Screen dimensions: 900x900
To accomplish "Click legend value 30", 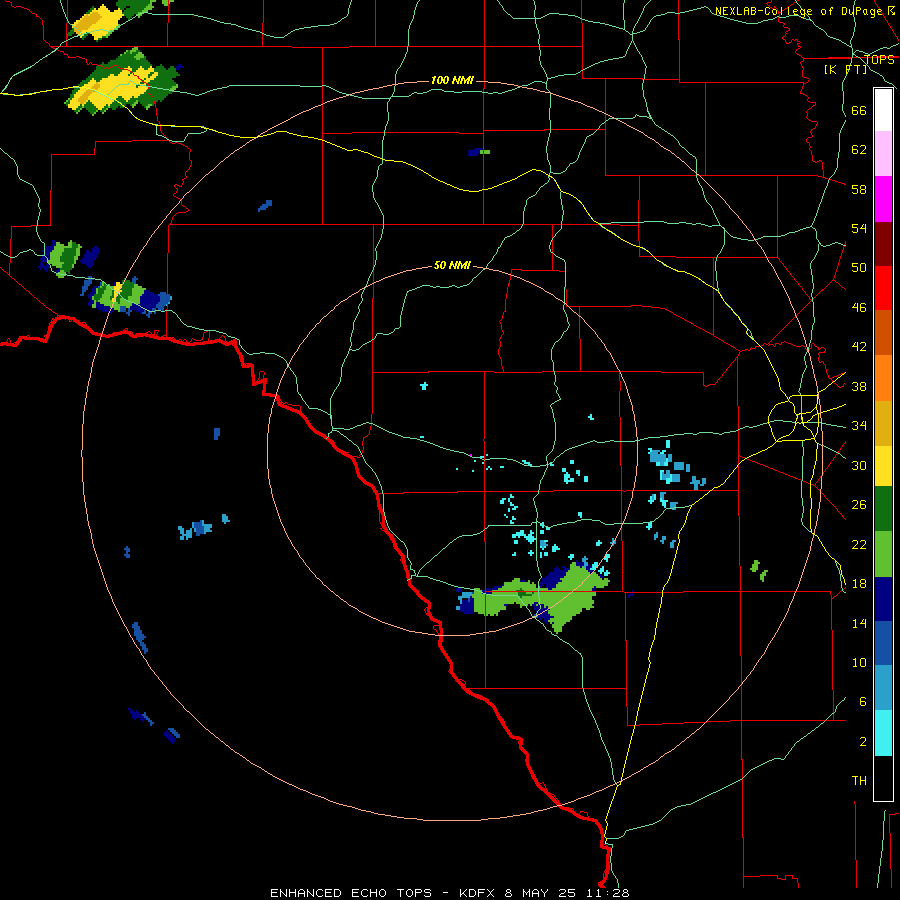I will coord(859,465).
